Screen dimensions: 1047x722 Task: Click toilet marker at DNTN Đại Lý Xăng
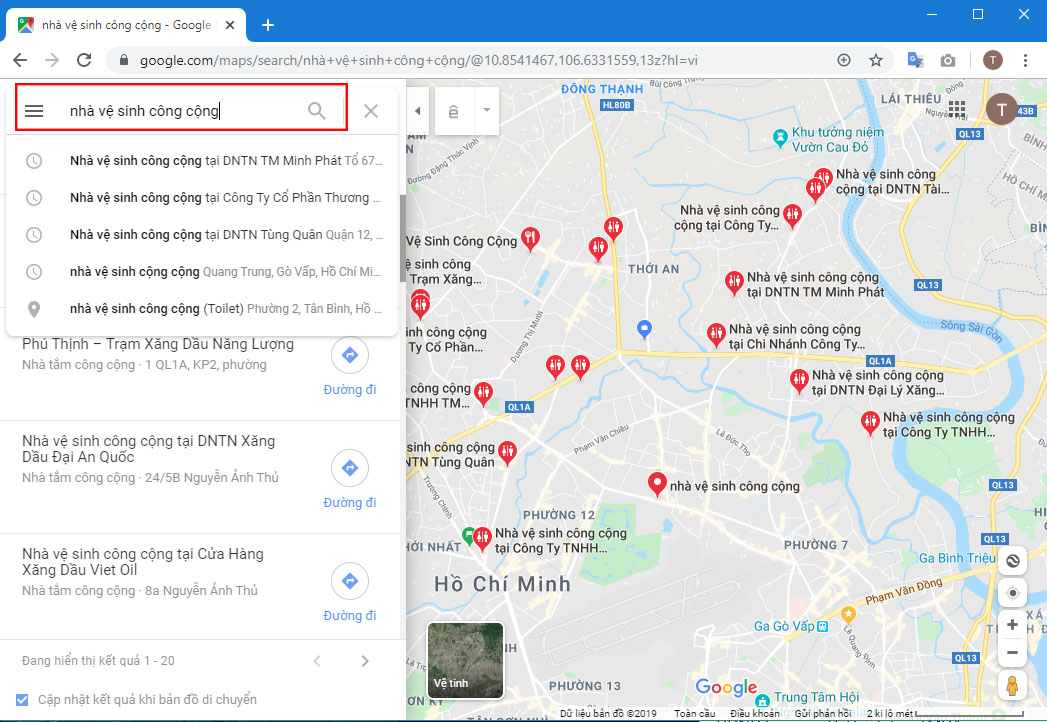pyautogui.click(x=799, y=381)
